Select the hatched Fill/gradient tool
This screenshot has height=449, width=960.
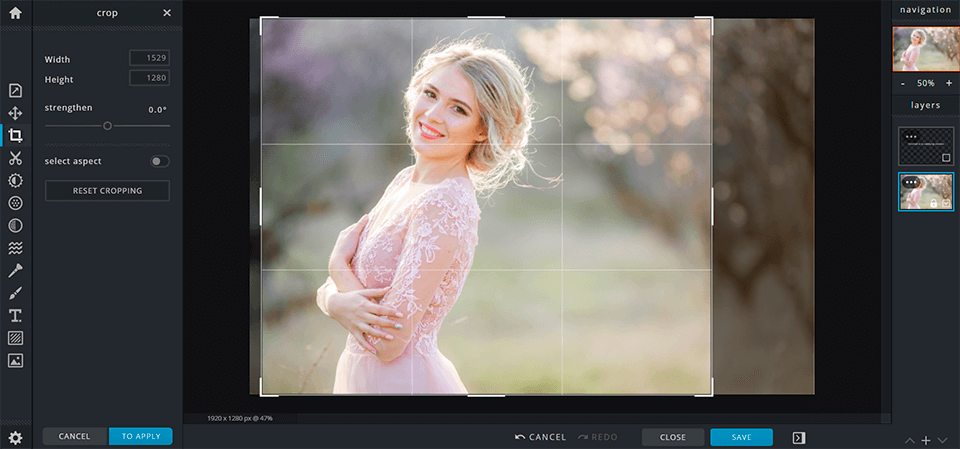coord(15,338)
